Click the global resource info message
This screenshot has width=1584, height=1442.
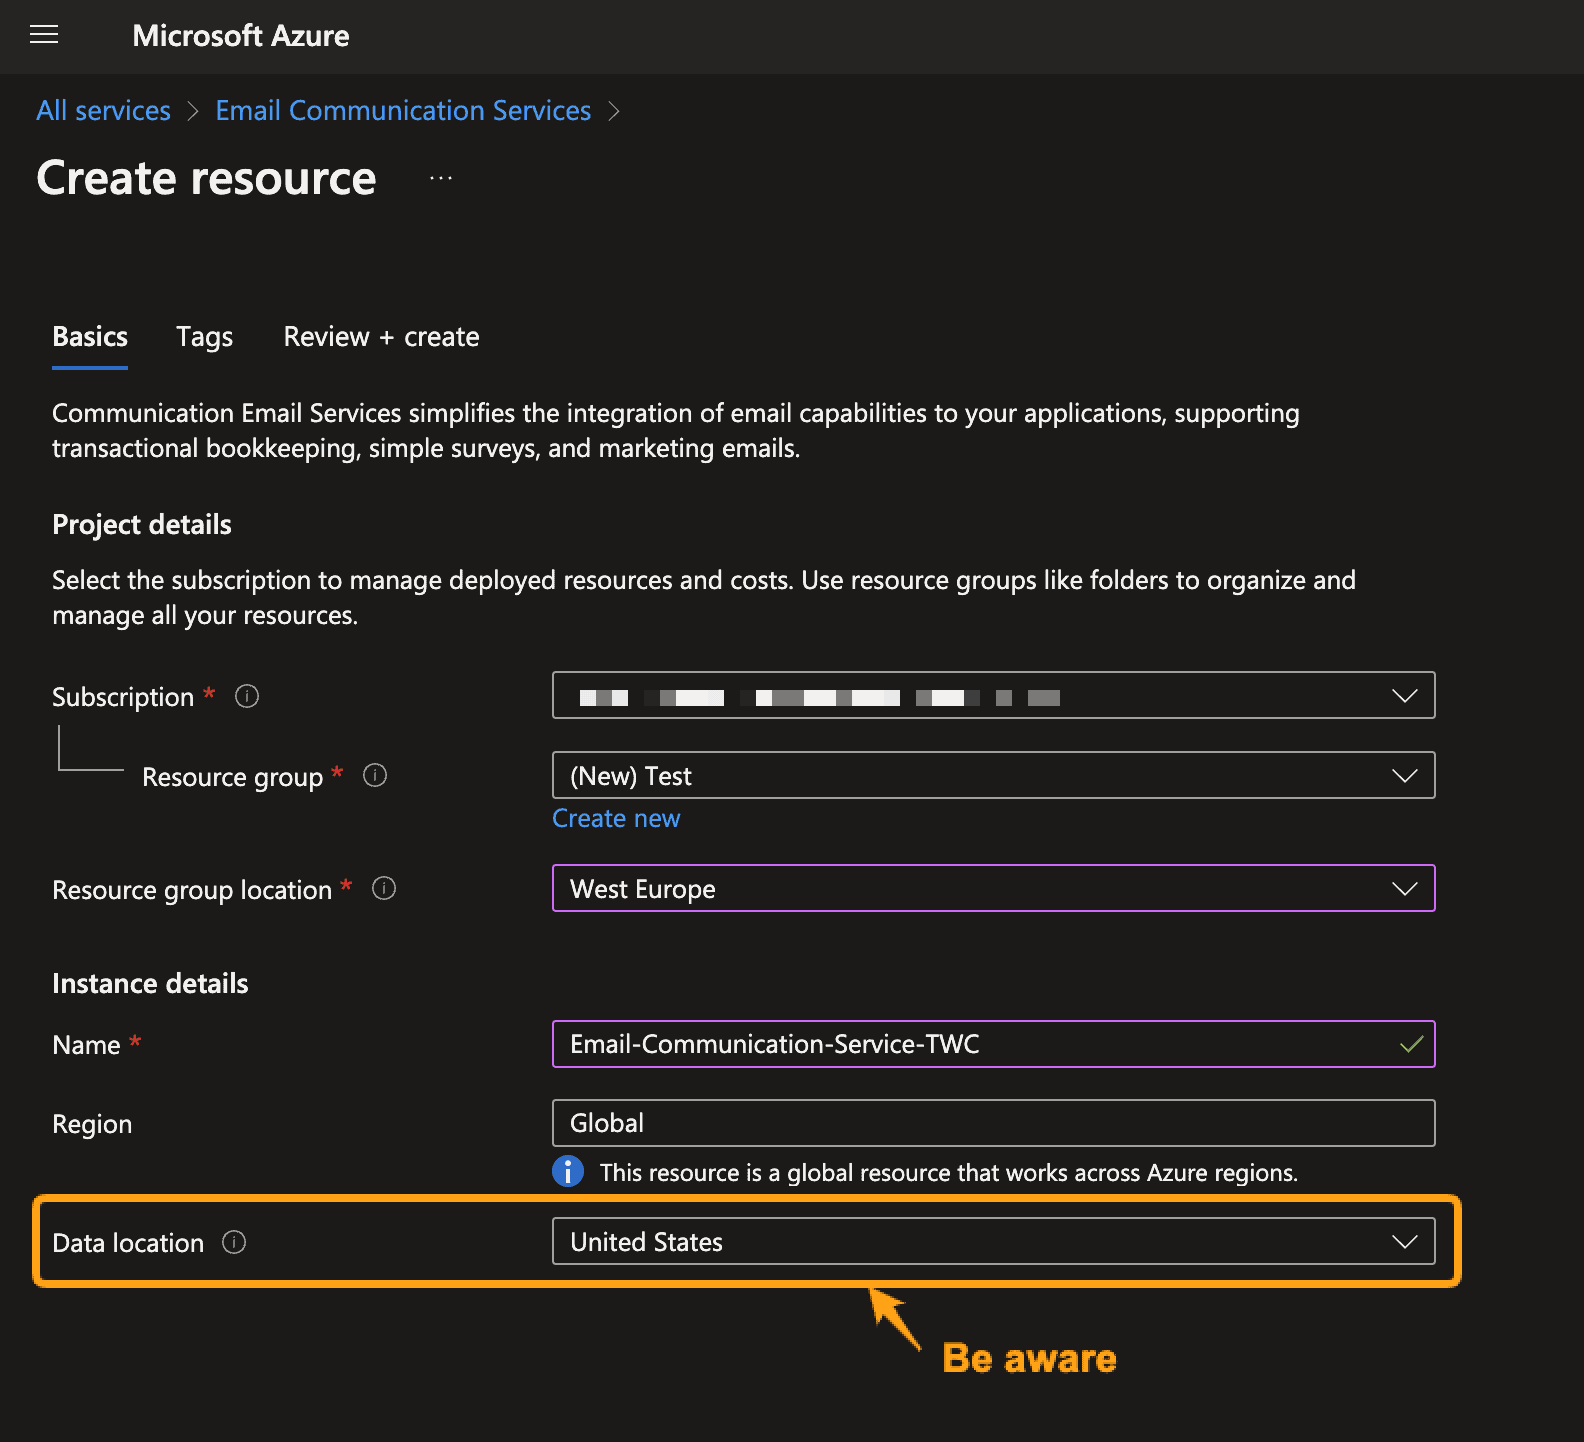[948, 1172]
